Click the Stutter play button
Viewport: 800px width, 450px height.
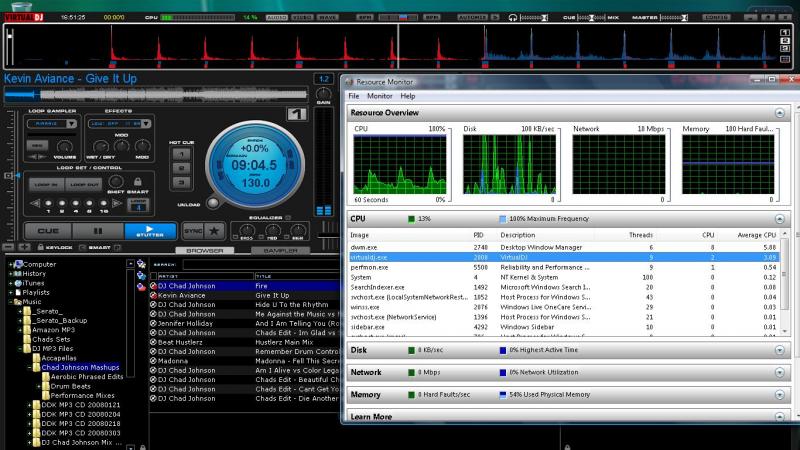(x=150, y=231)
